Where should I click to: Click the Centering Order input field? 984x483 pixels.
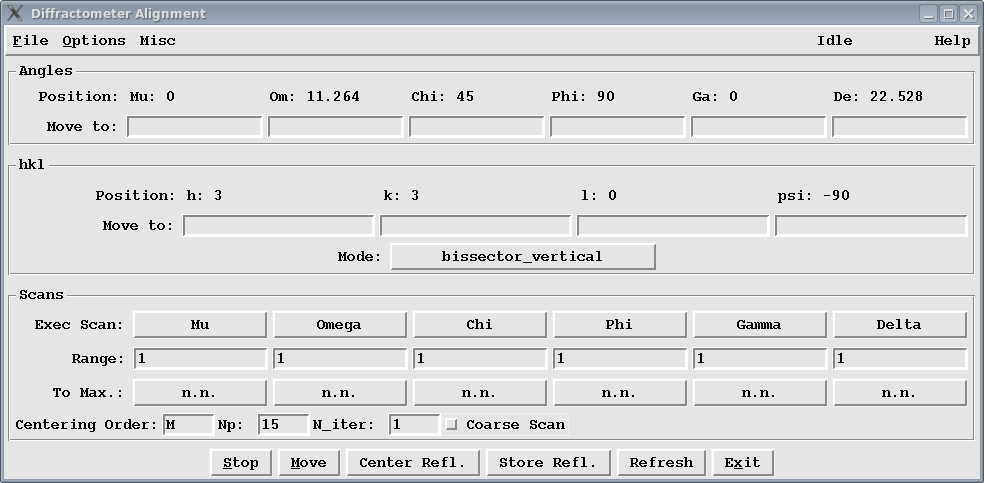click(188, 425)
